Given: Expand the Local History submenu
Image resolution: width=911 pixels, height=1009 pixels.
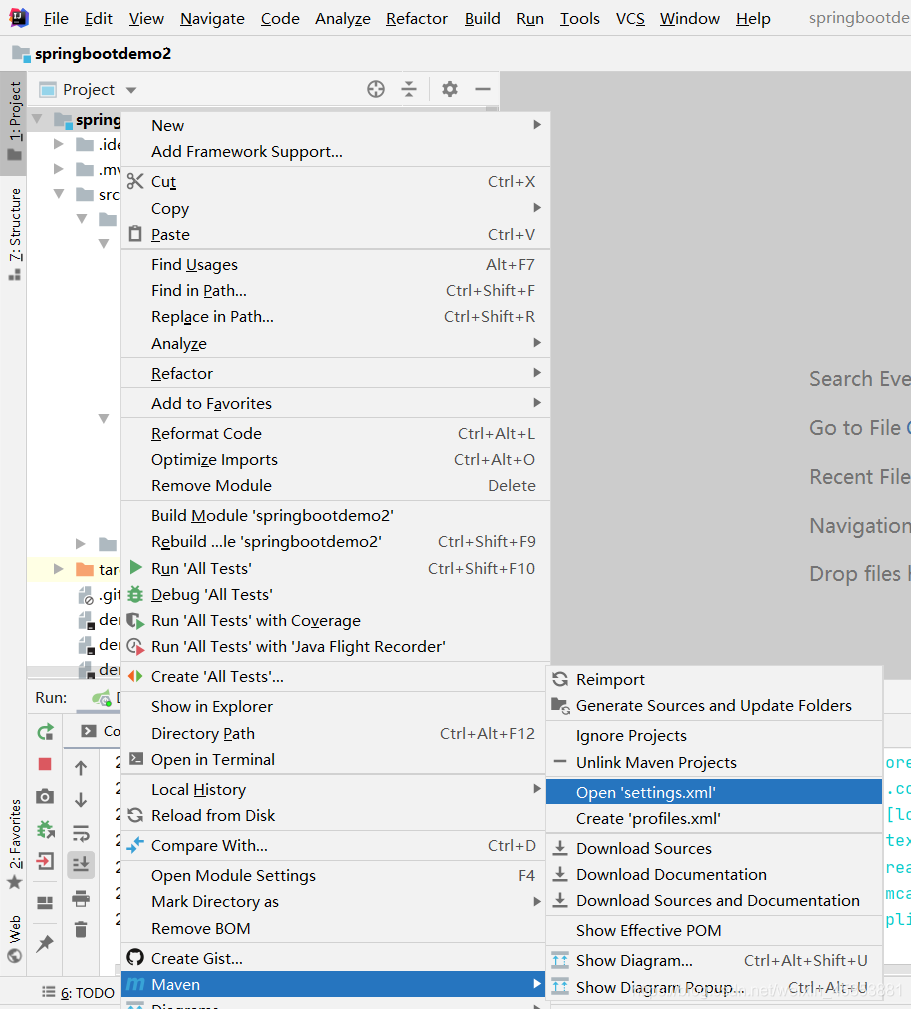Looking at the screenshot, I should click(333, 790).
